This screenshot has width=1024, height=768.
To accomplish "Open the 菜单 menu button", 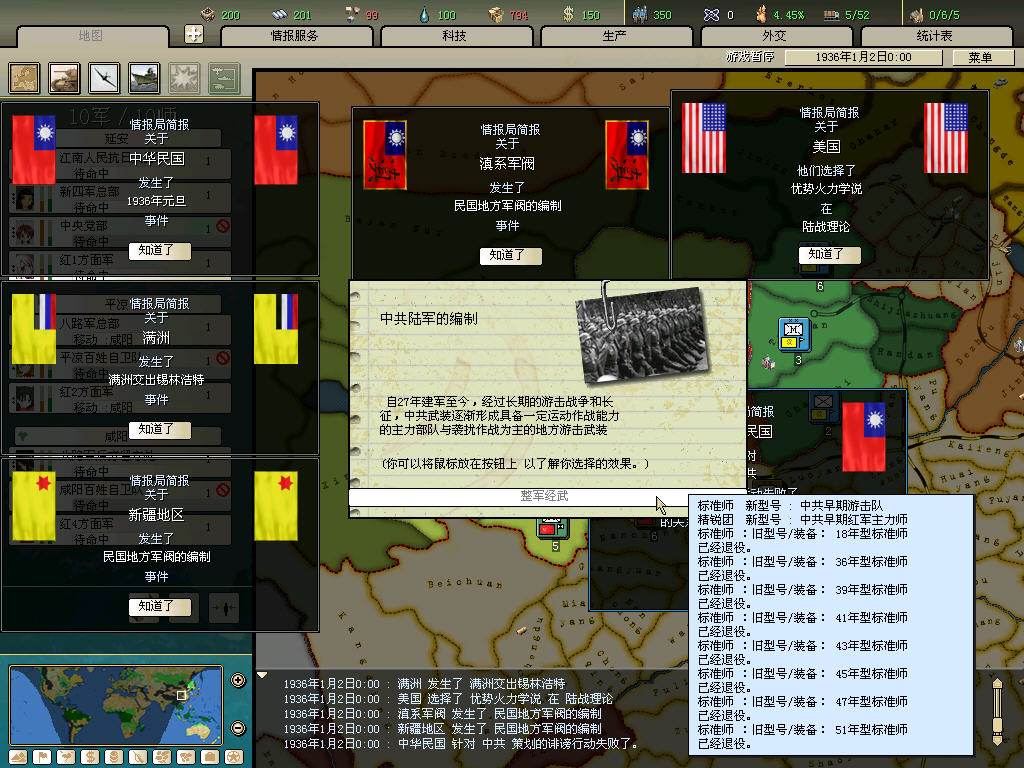I will pyautogui.click(x=981, y=57).
